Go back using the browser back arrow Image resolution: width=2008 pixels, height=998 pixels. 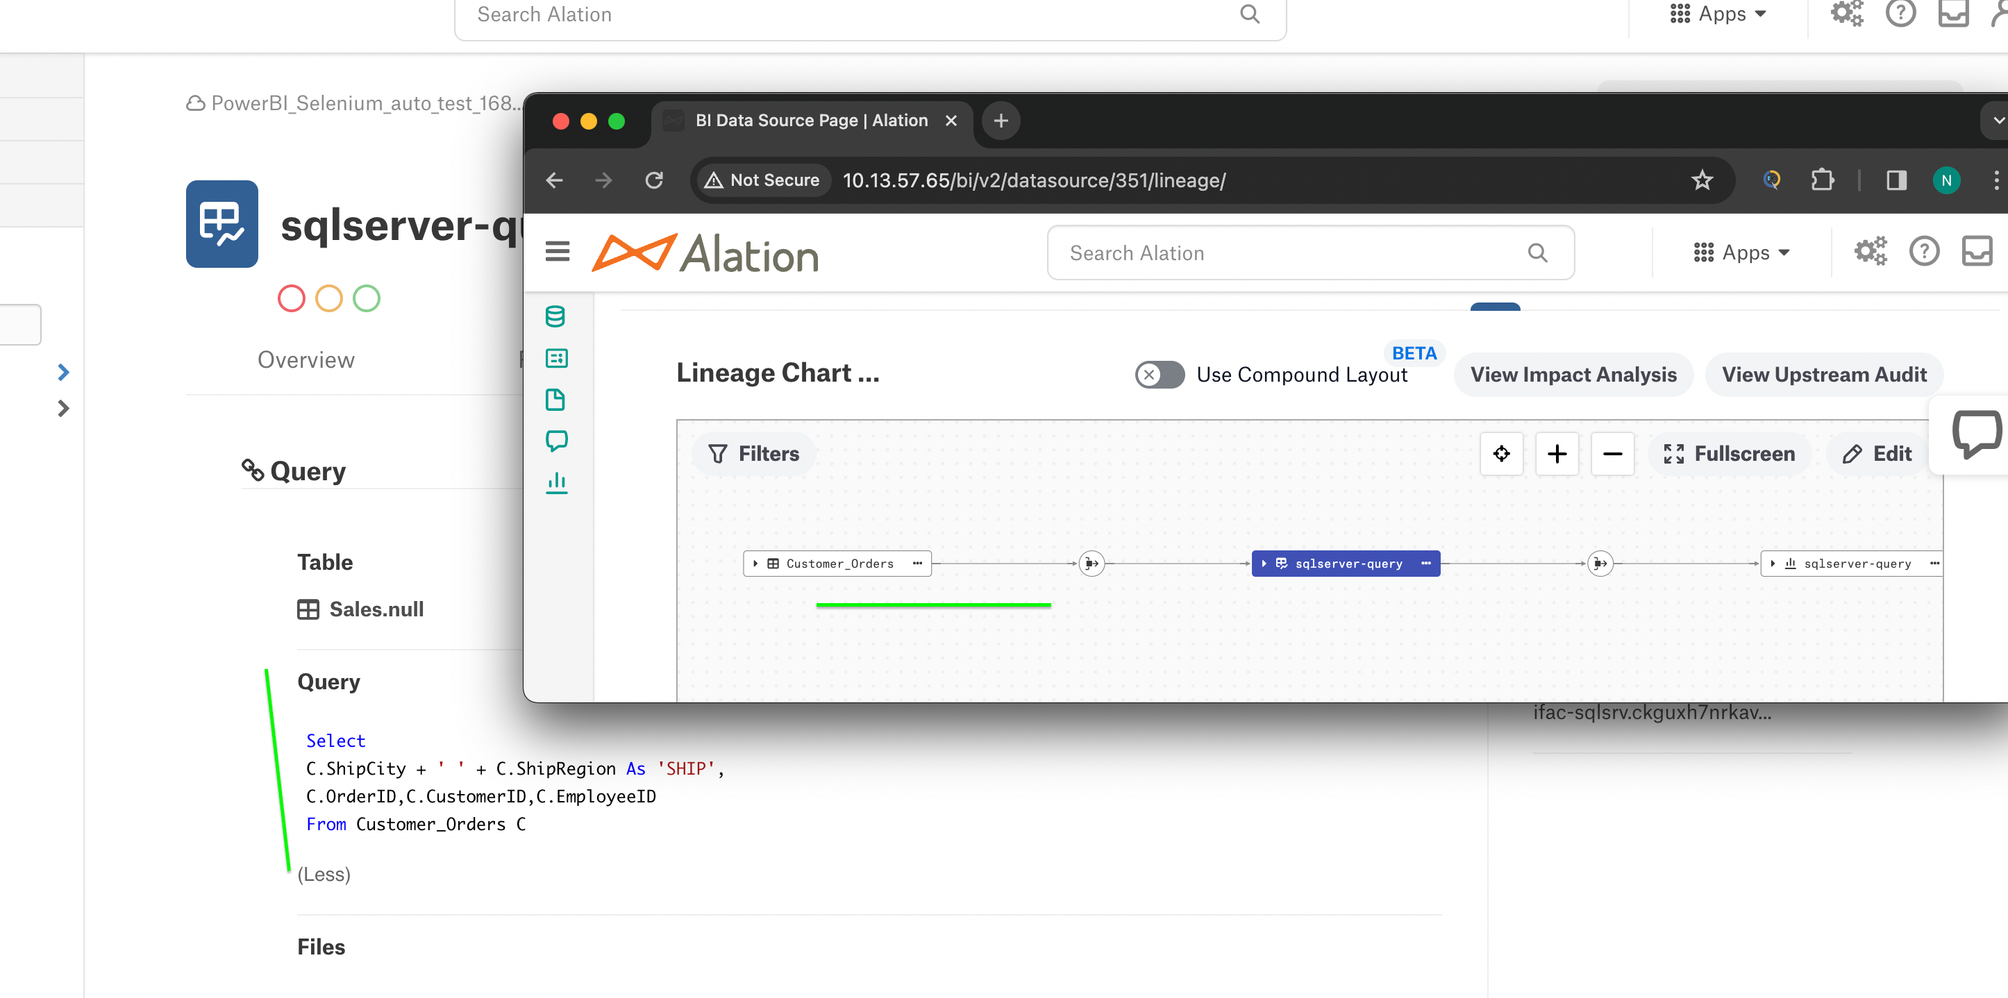click(x=555, y=180)
